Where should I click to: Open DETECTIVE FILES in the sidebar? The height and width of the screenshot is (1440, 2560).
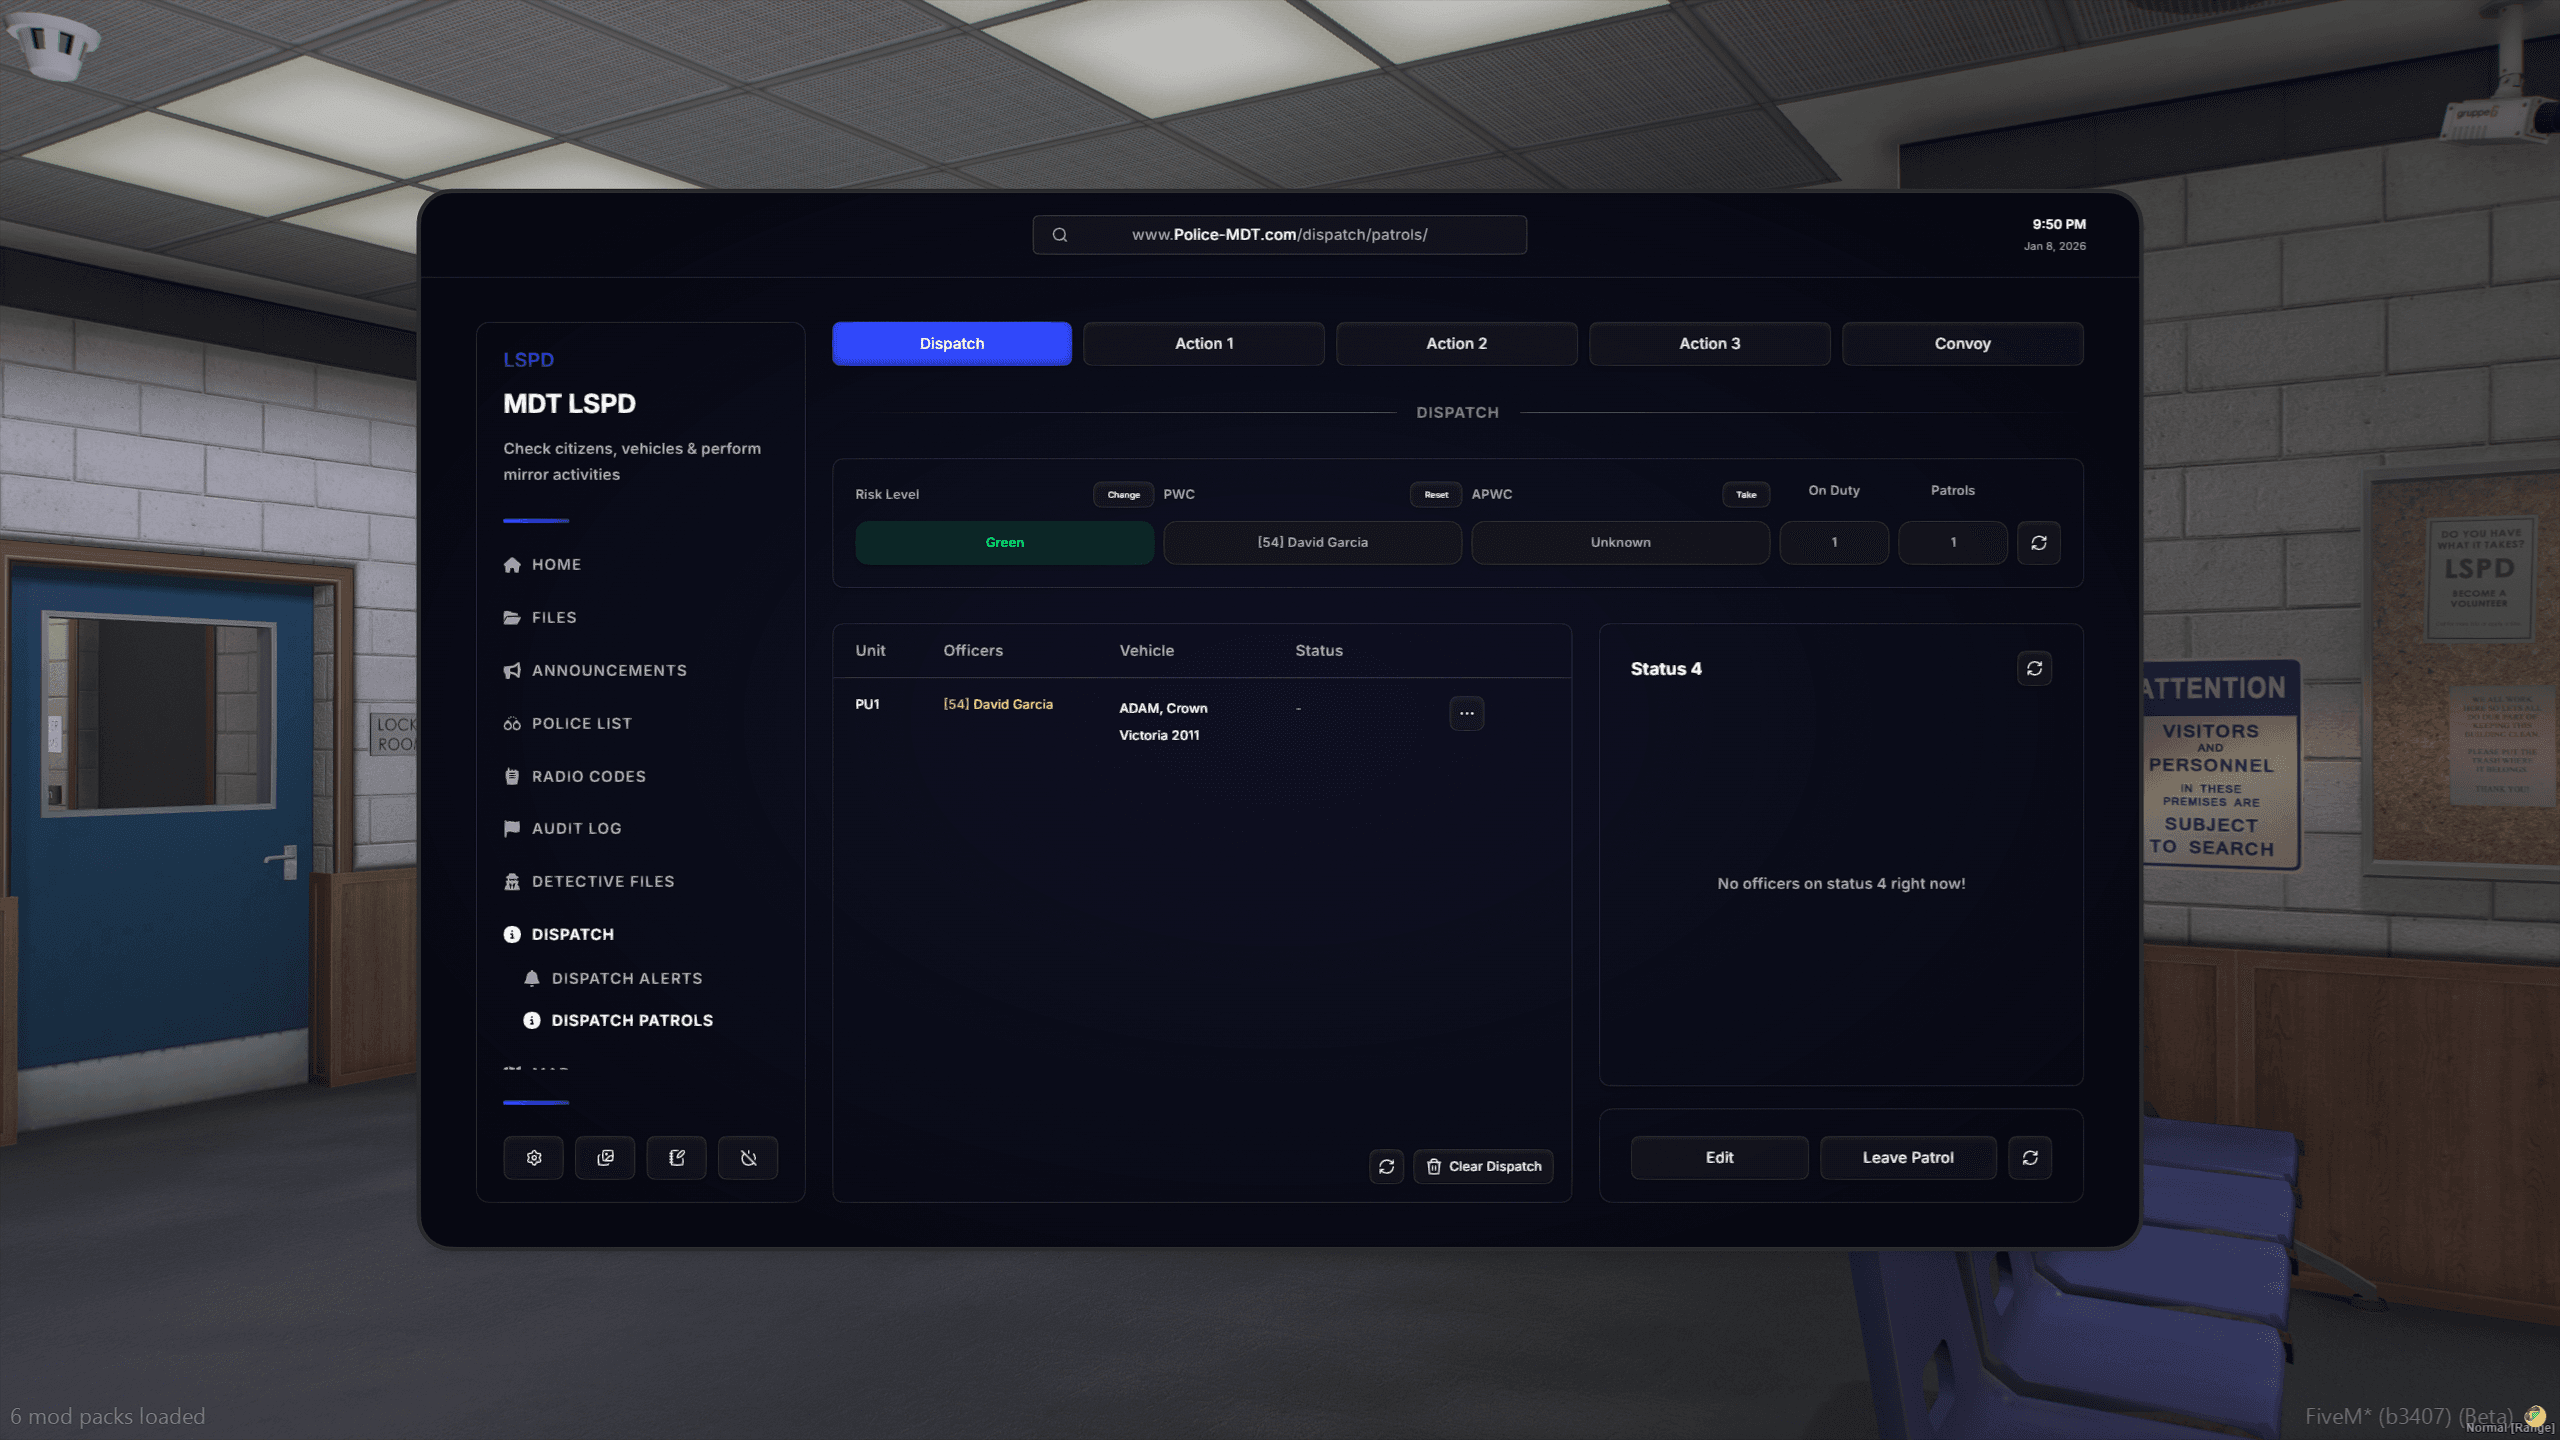pyautogui.click(x=588, y=881)
